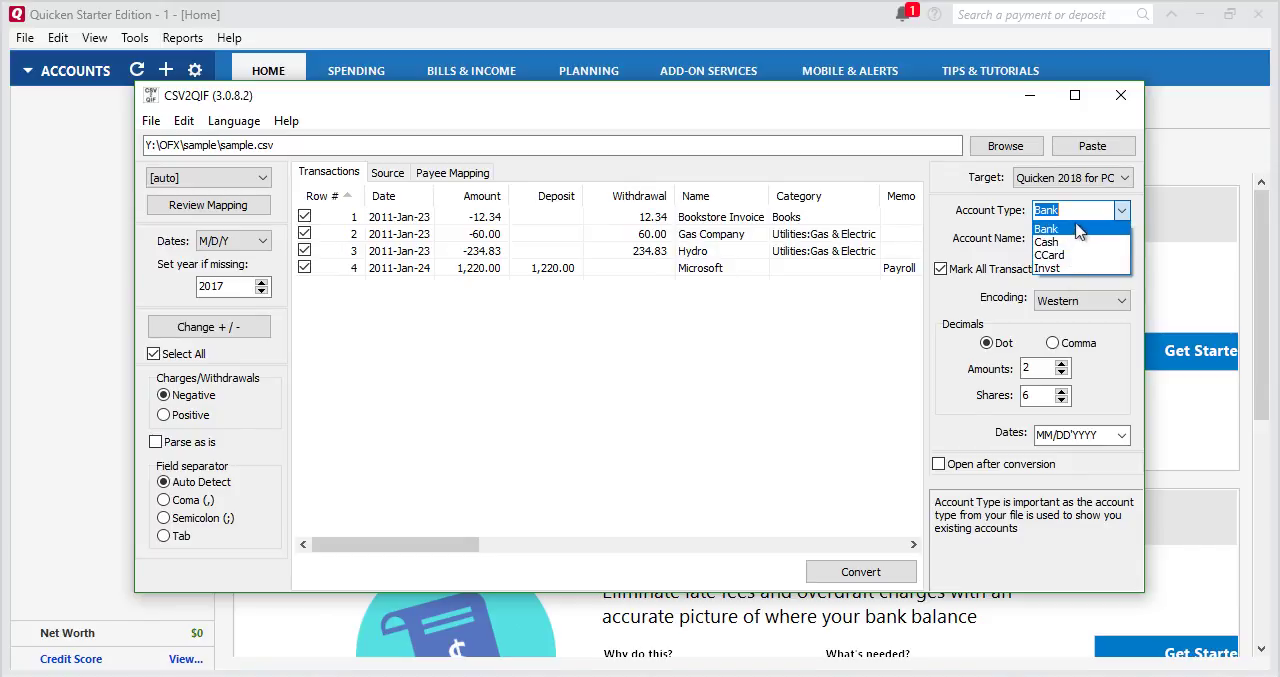Click the Browse button
This screenshot has width=1280, height=677.
click(x=1006, y=146)
